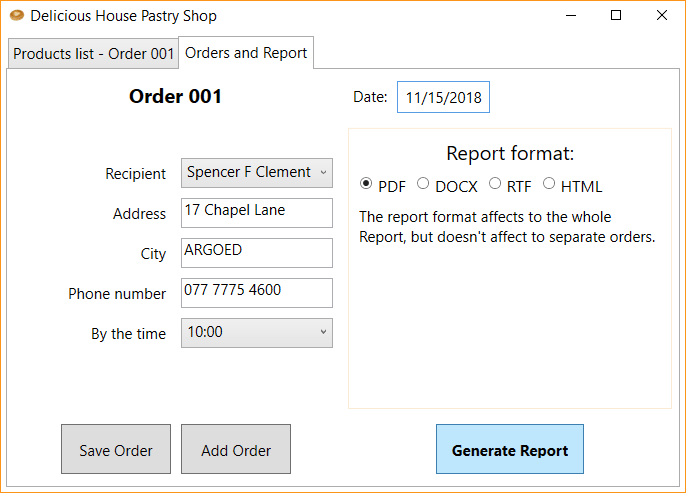
Task: Click into the Address text field
Action: pos(257,213)
